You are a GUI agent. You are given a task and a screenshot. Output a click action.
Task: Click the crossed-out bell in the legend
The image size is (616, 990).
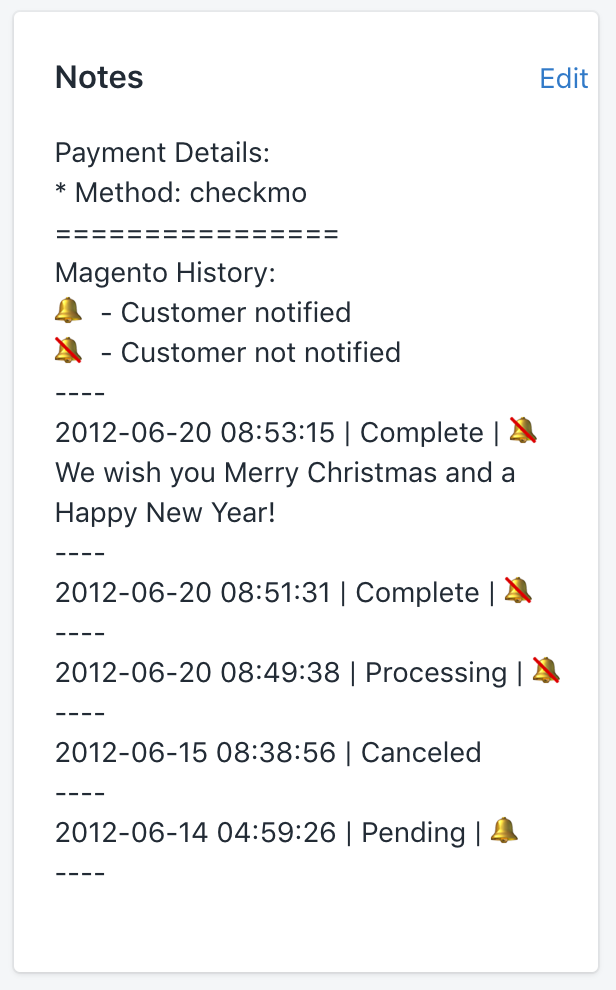(66, 352)
